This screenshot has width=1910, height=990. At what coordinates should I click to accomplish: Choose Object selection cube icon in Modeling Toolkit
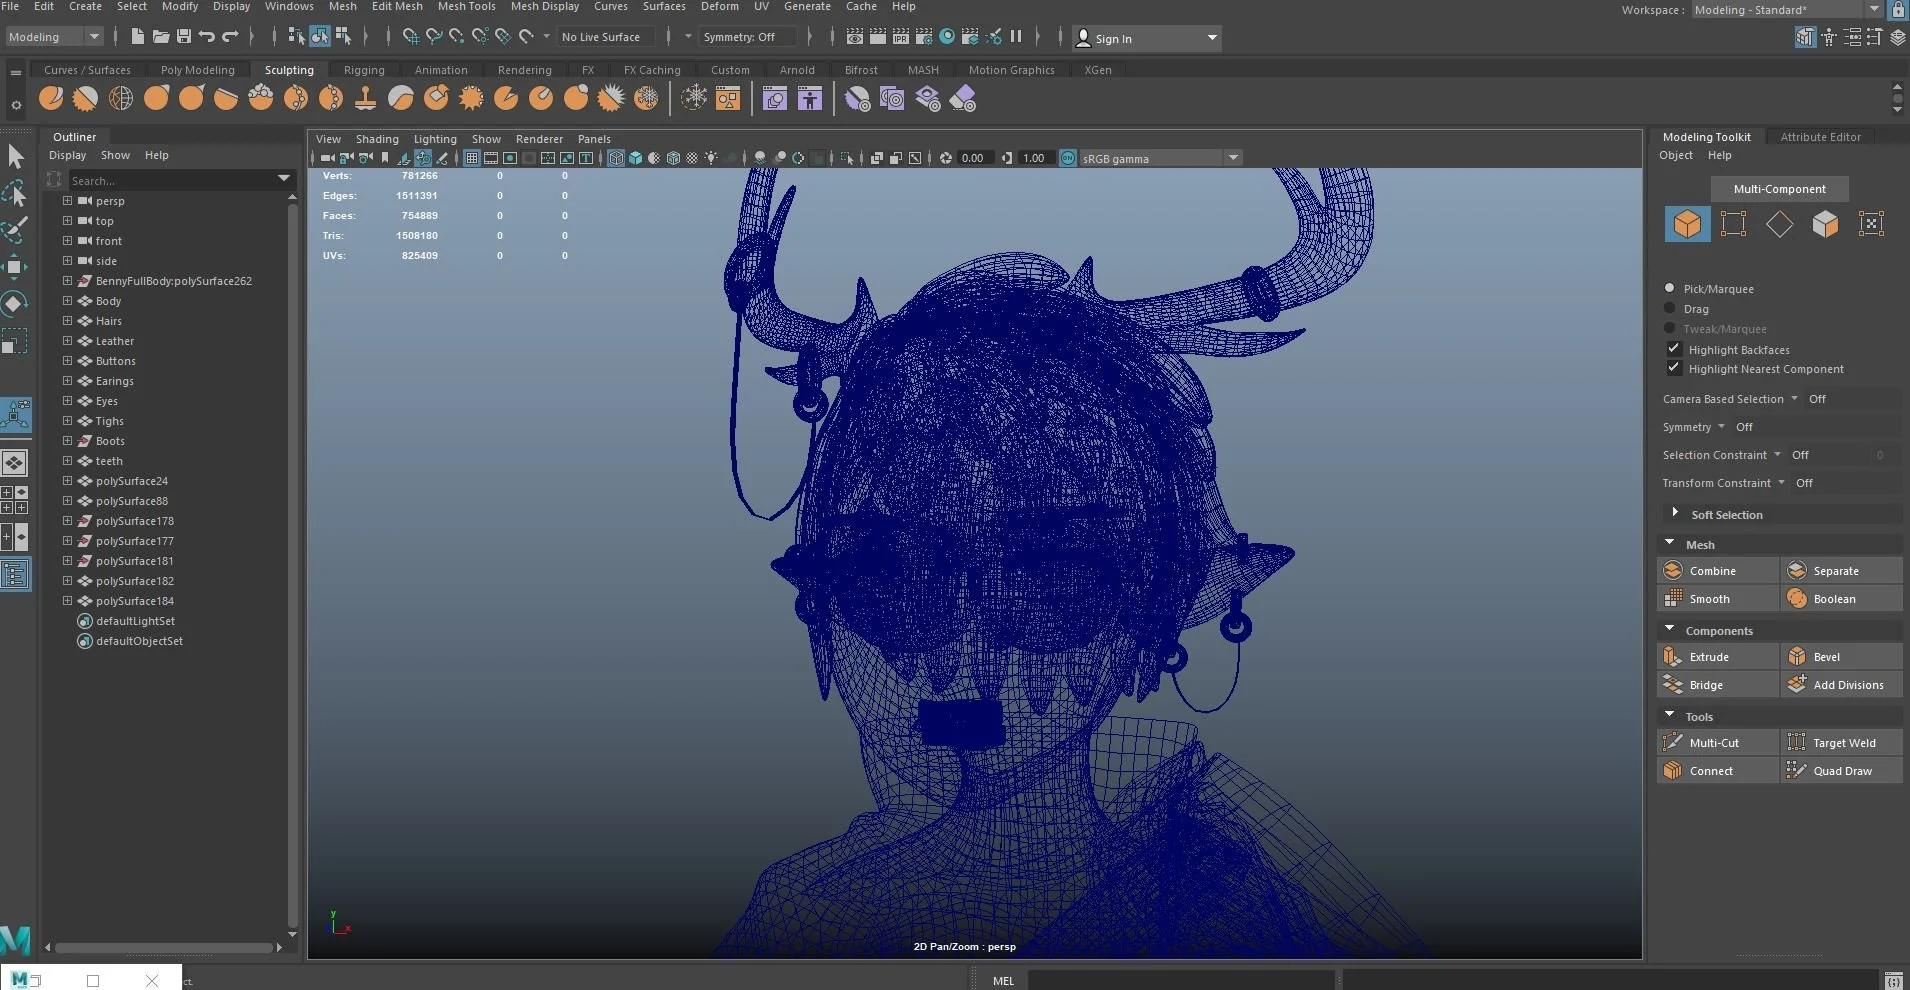point(1687,224)
